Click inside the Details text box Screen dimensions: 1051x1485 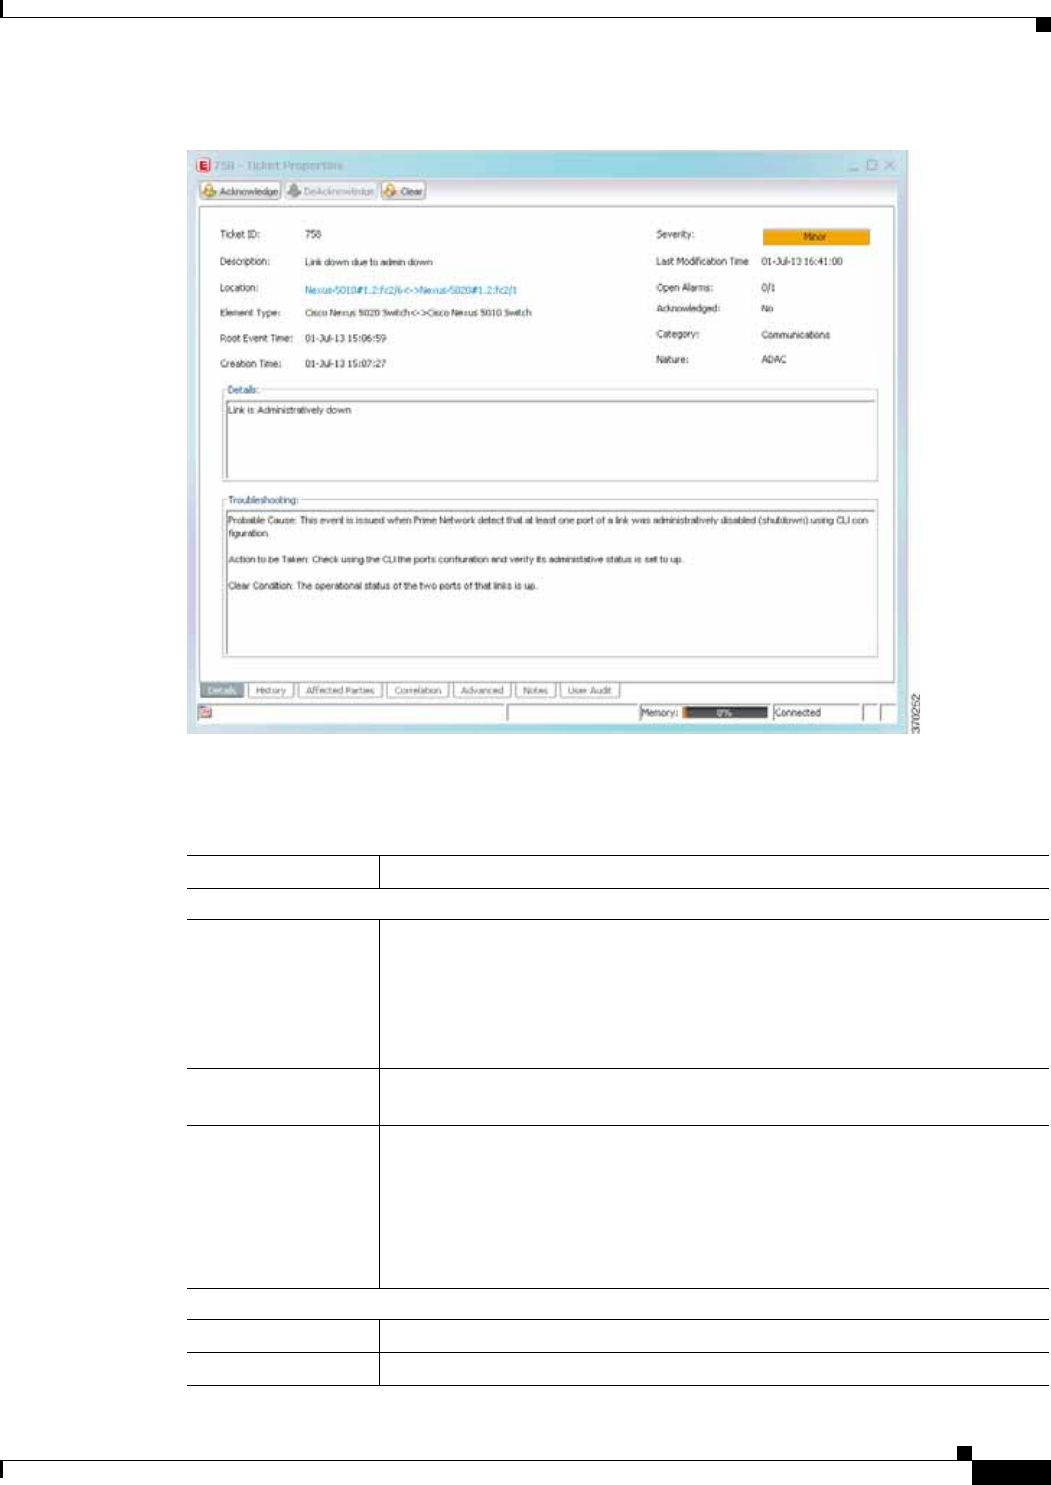click(551, 440)
